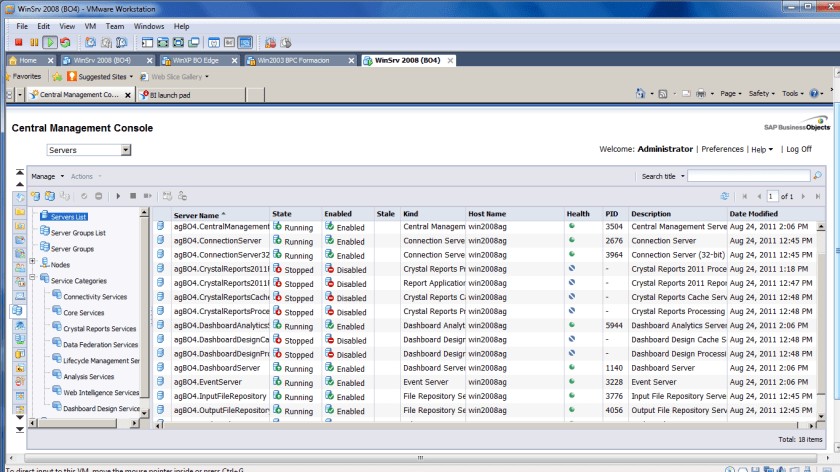Click the IE print icon
Image resolution: width=840 pixels, height=472 pixels.
700,94
